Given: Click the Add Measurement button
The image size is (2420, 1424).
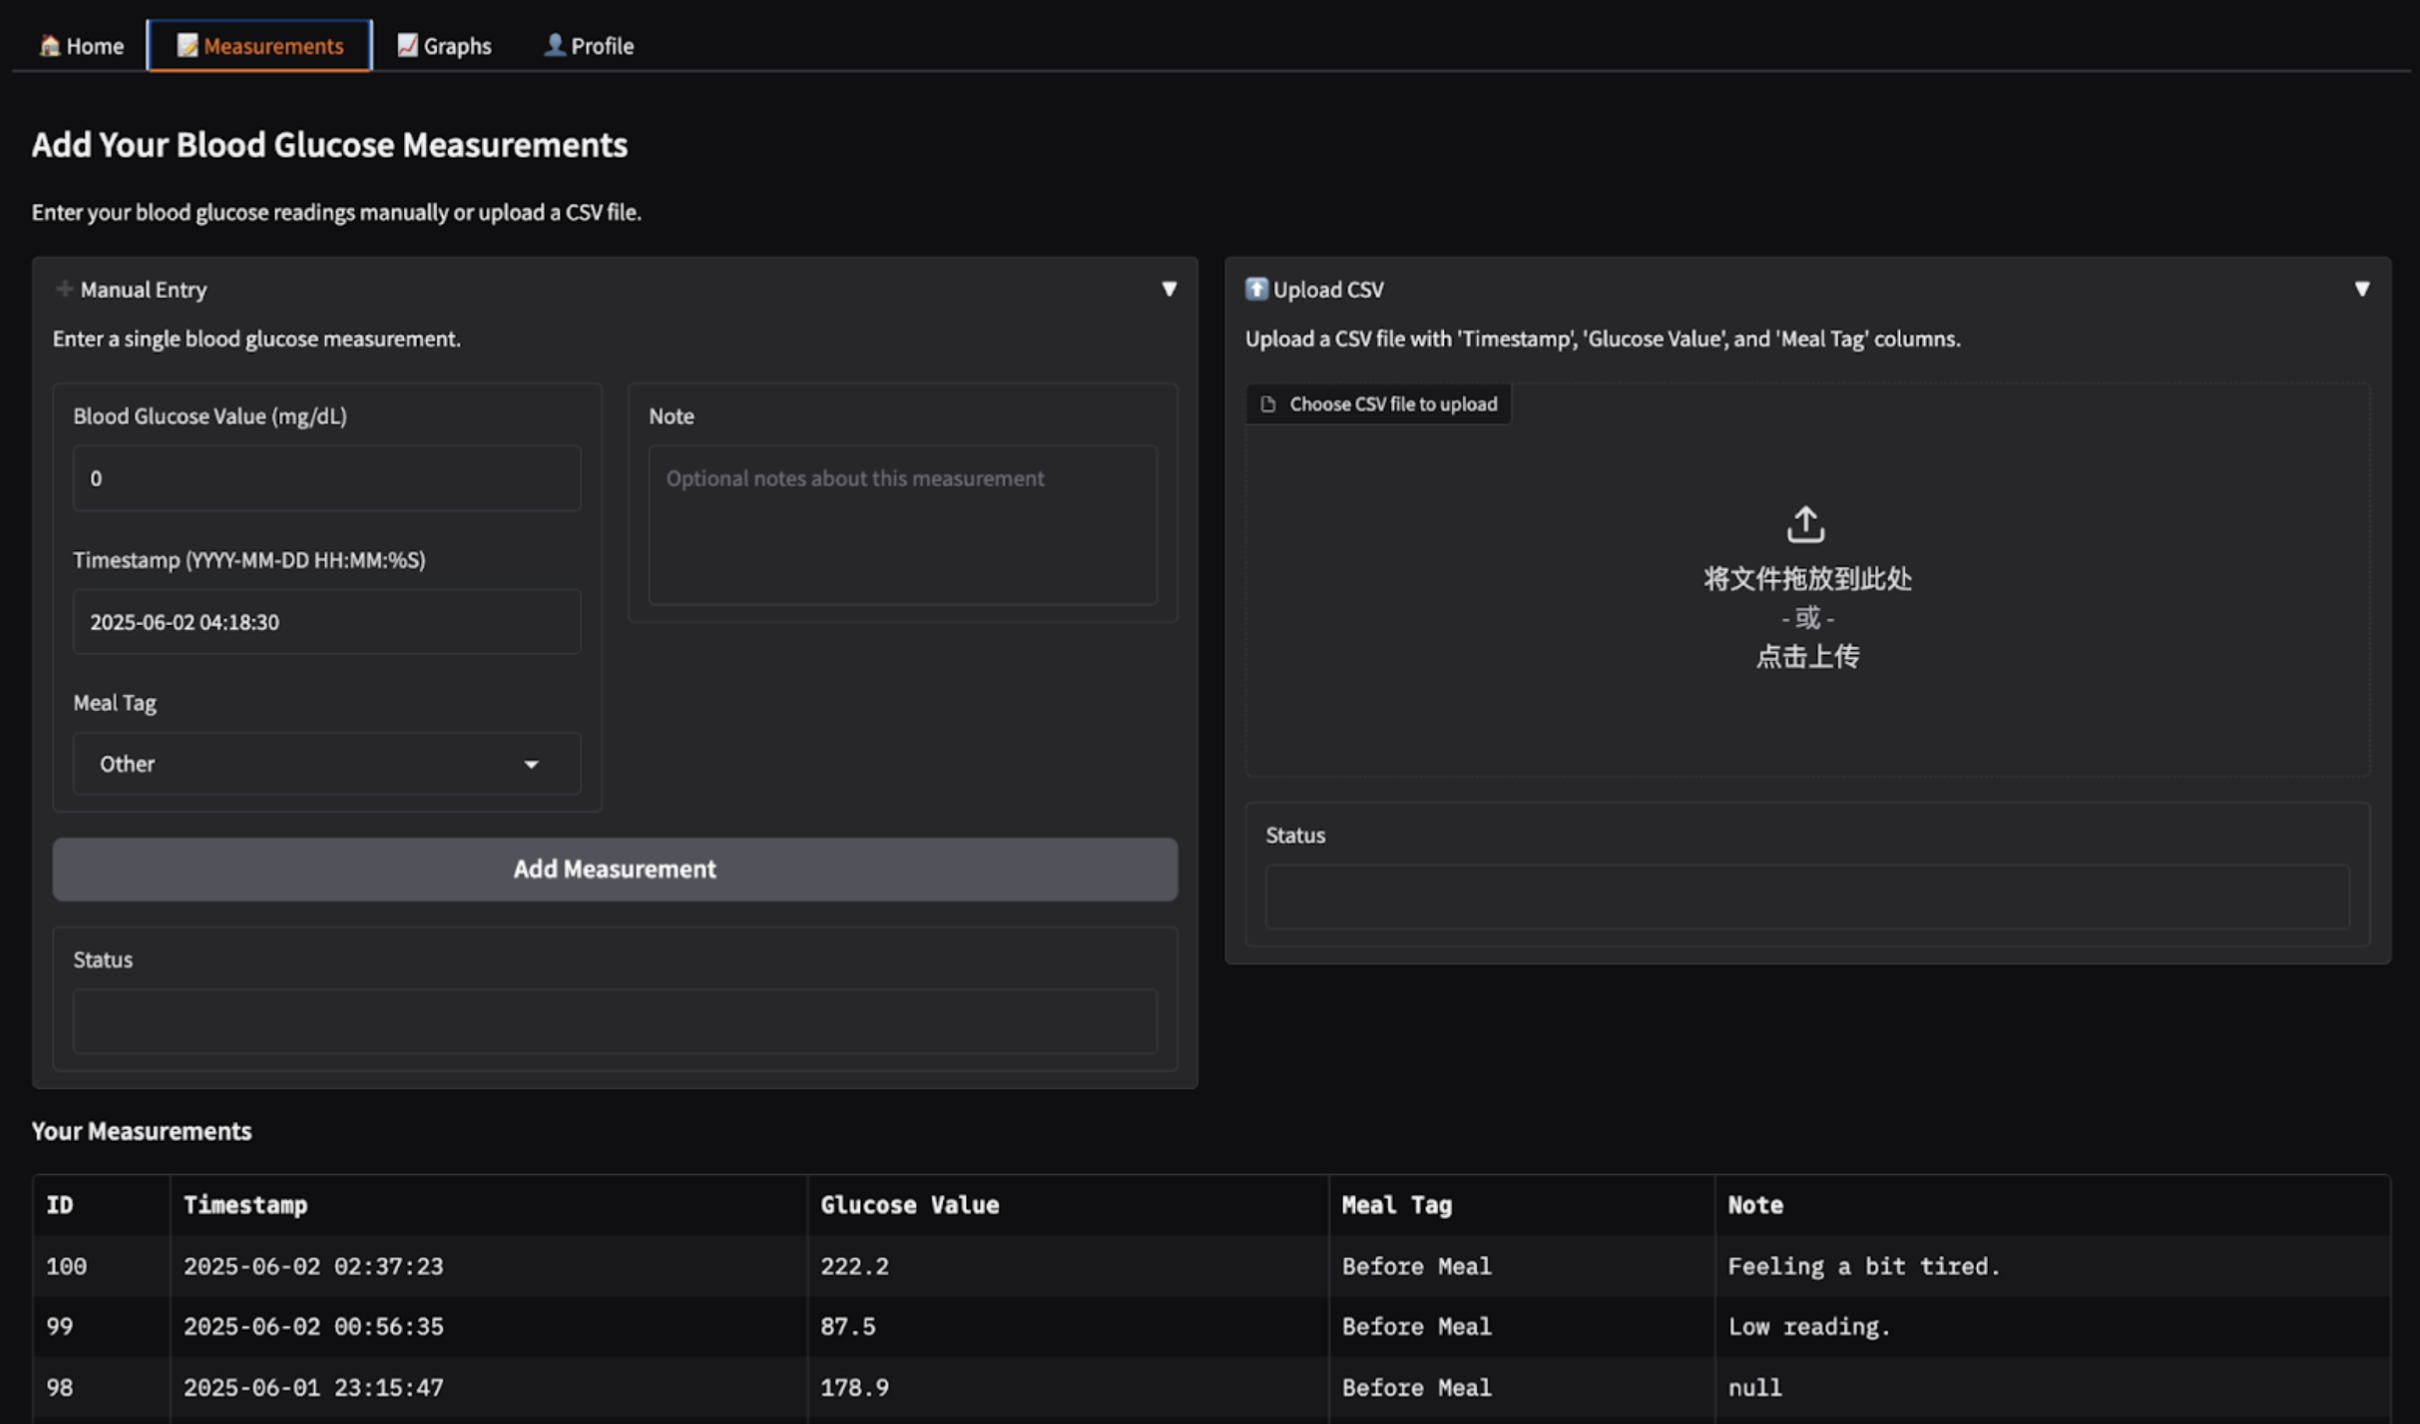Looking at the screenshot, I should [615, 869].
